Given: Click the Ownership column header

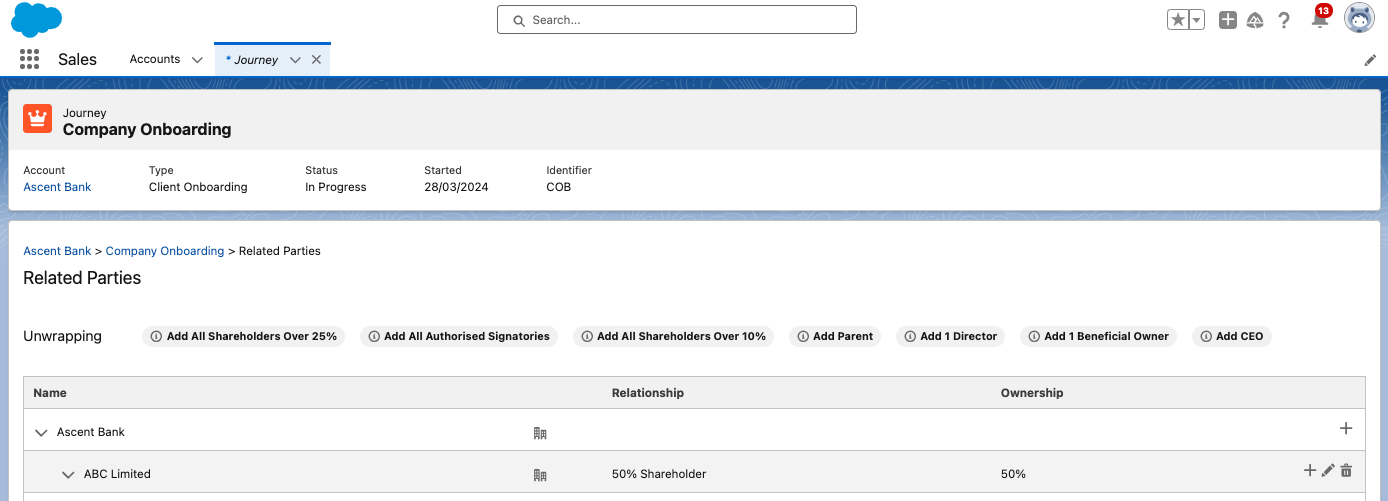Looking at the screenshot, I should (x=1032, y=393).
